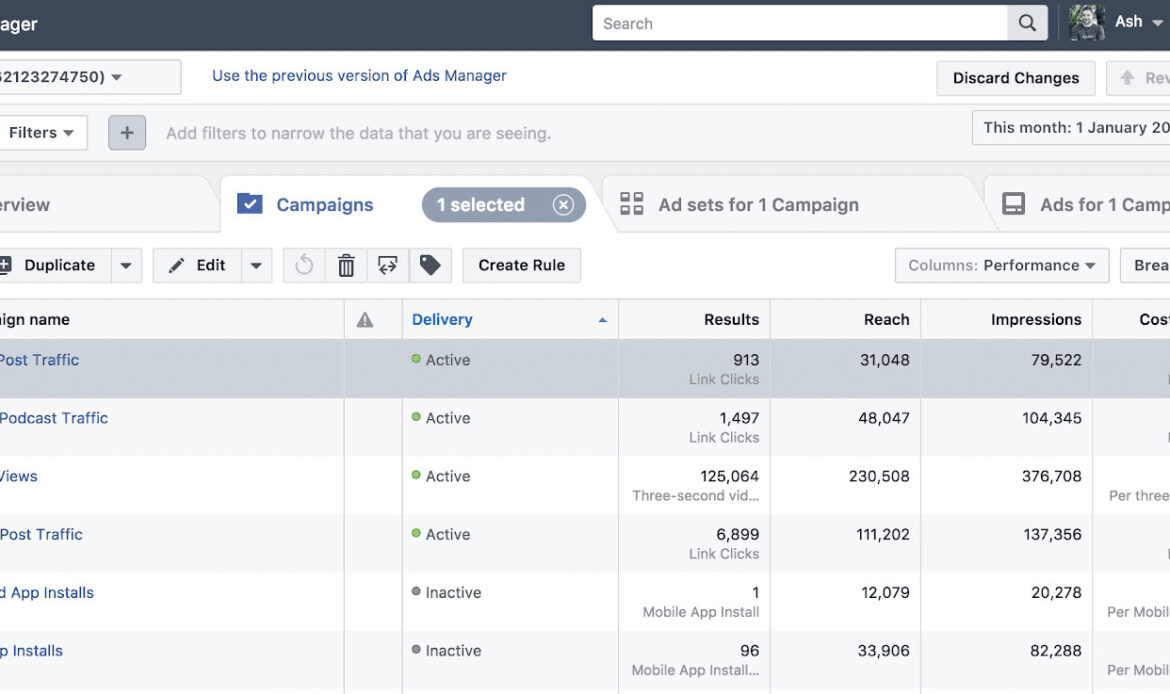
Task: Open Columns: Performance dropdown
Action: click(x=1001, y=265)
